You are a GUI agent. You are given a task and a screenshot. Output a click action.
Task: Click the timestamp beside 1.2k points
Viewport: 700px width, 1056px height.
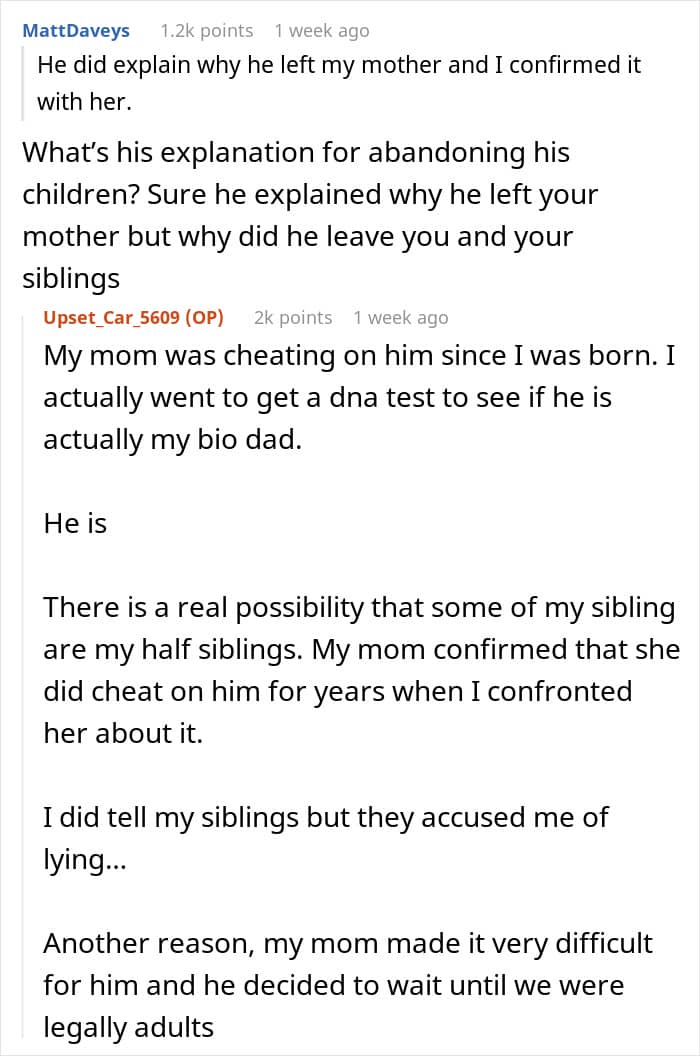point(322,31)
